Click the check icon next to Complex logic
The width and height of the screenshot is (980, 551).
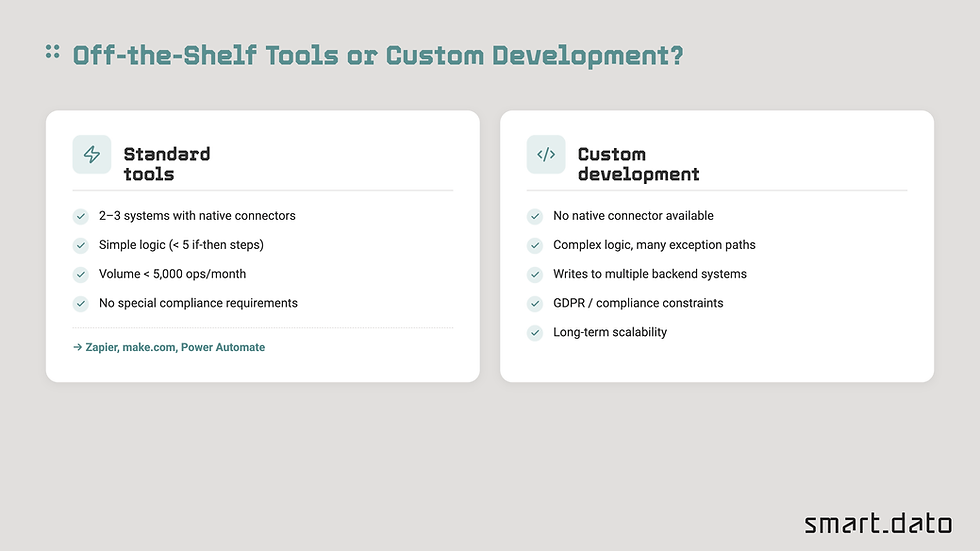[x=535, y=246]
